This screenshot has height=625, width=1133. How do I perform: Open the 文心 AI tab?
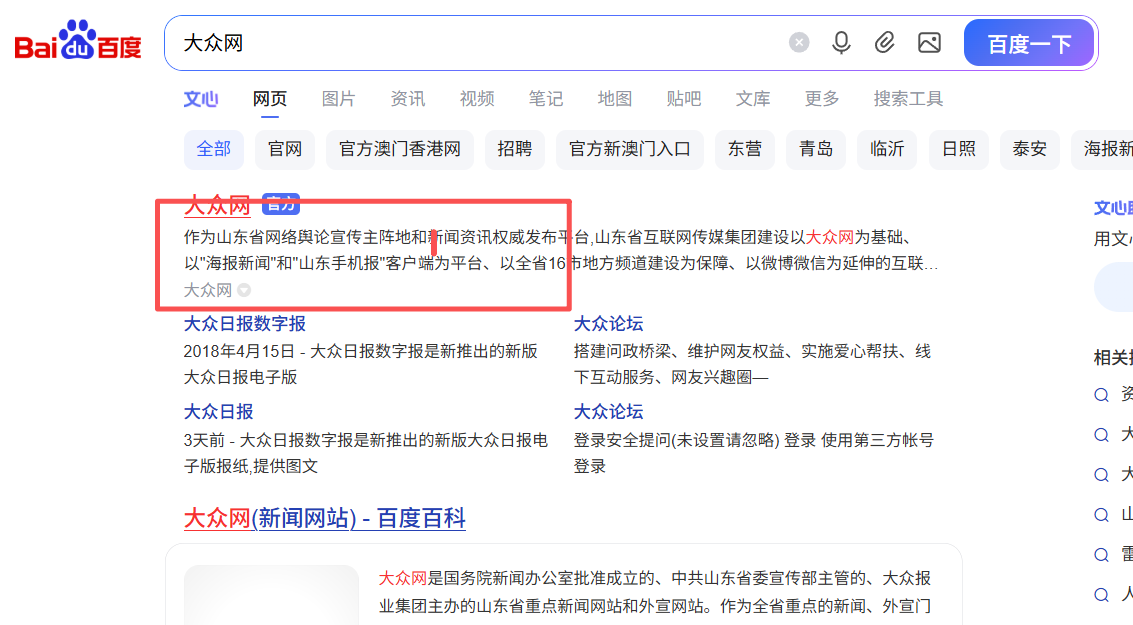point(200,99)
